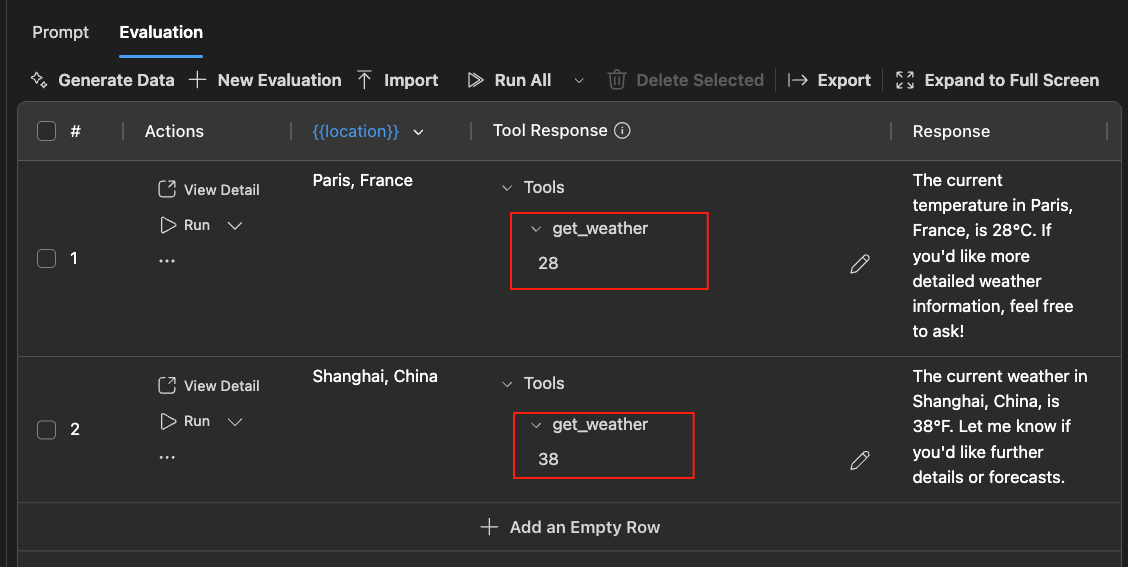
Task: Toggle the select-all header checkbox
Action: point(46,131)
